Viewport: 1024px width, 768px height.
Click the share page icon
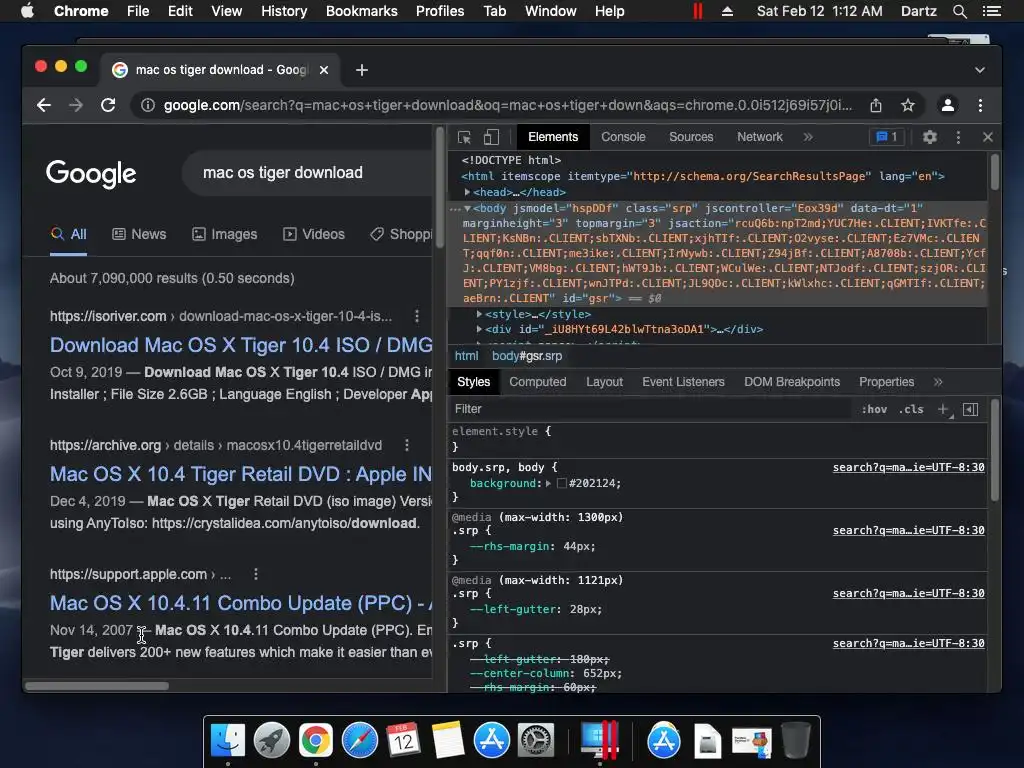pos(876,105)
